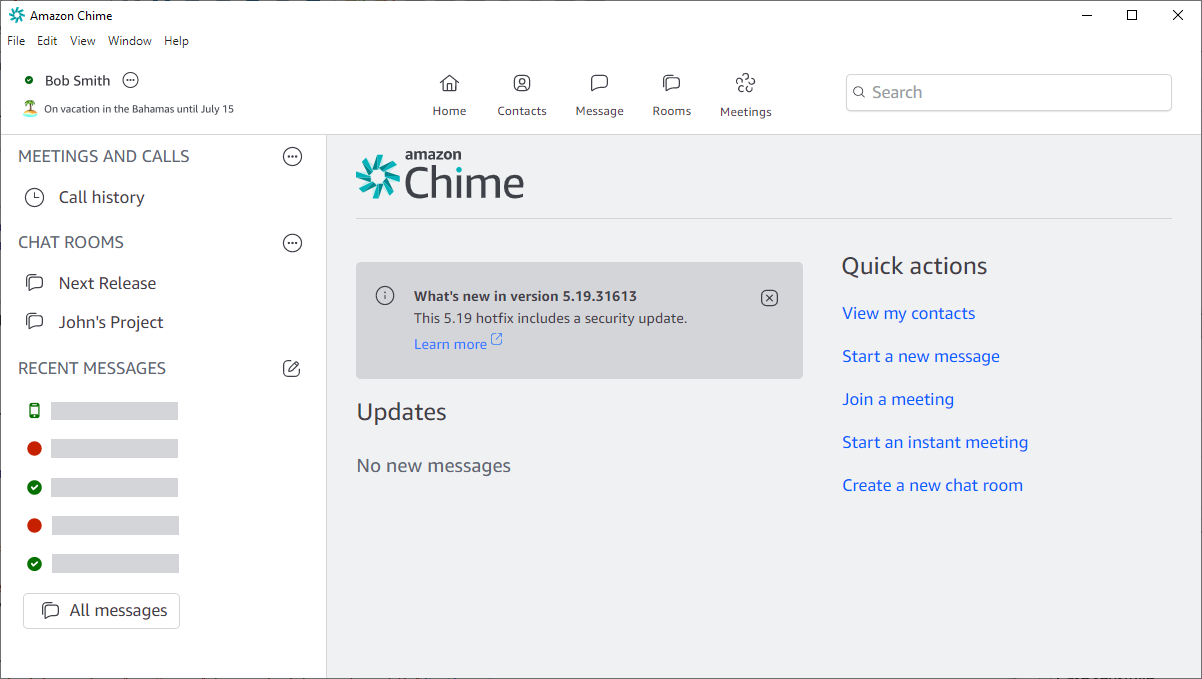Click the Amazon Chime logo
Viewport: 1202px width, 679px height.
click(440, 174)
